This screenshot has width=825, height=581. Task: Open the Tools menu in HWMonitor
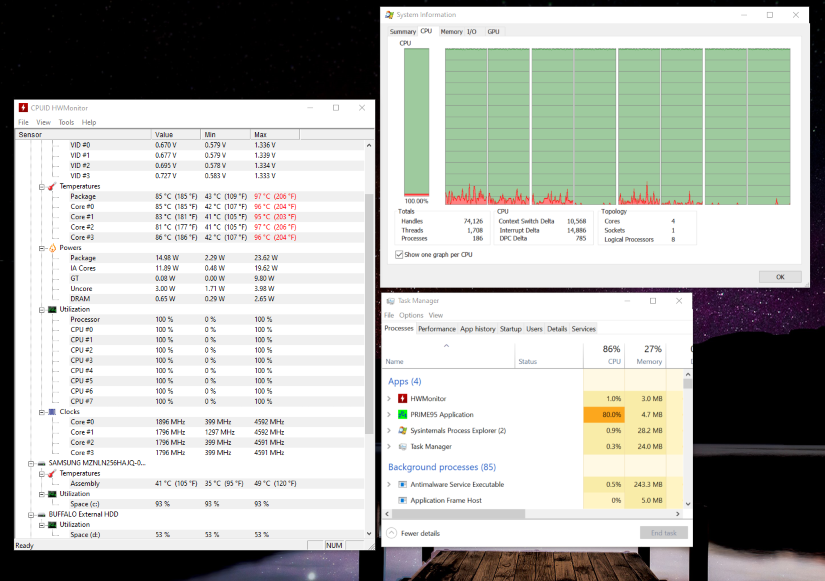click(66, 122)
